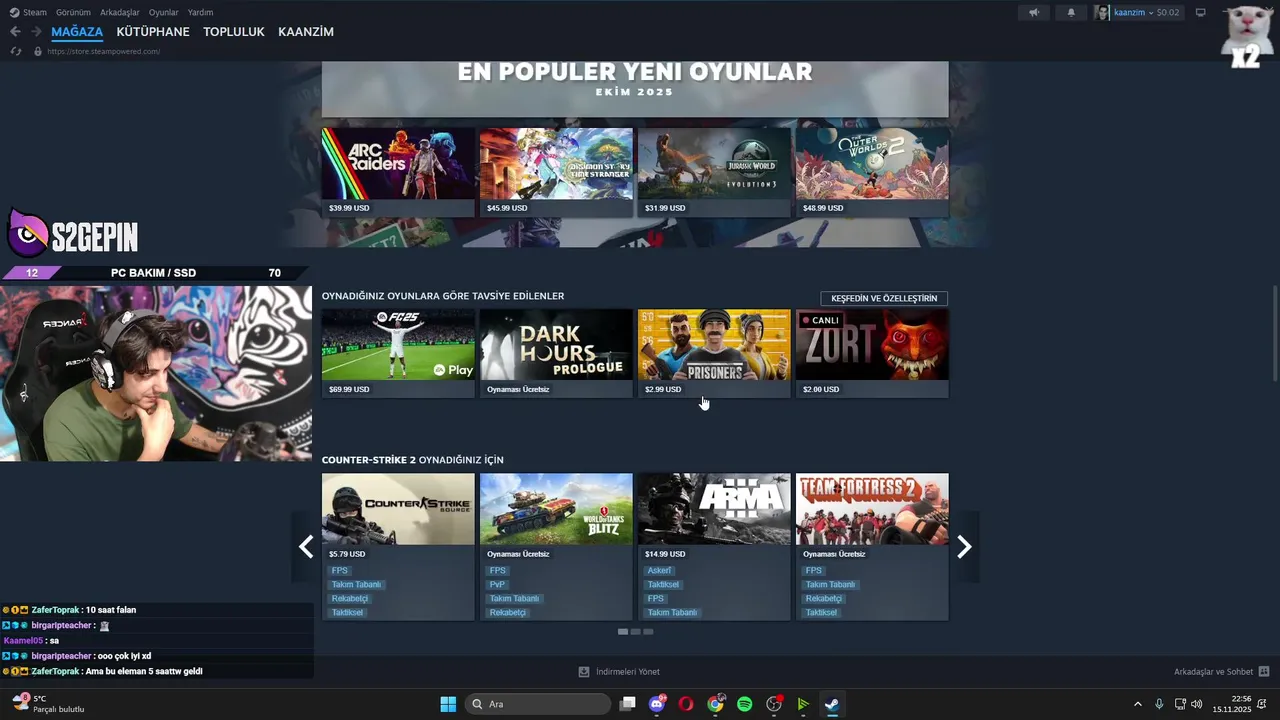Select the first carousel page indicator
1280x720 pixels.
623,632
